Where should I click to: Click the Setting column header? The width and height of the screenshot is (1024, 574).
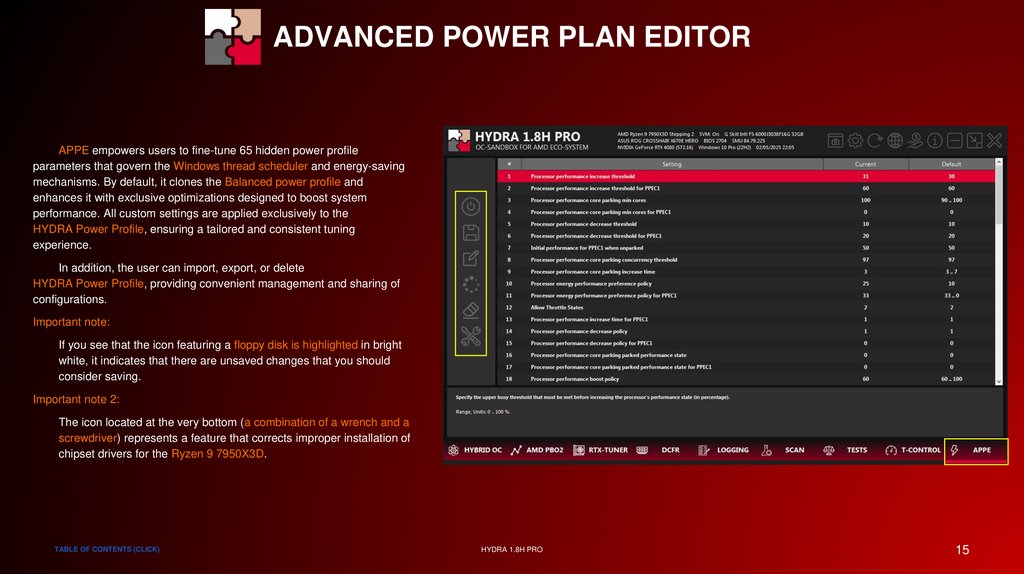(x=671, y=164)
